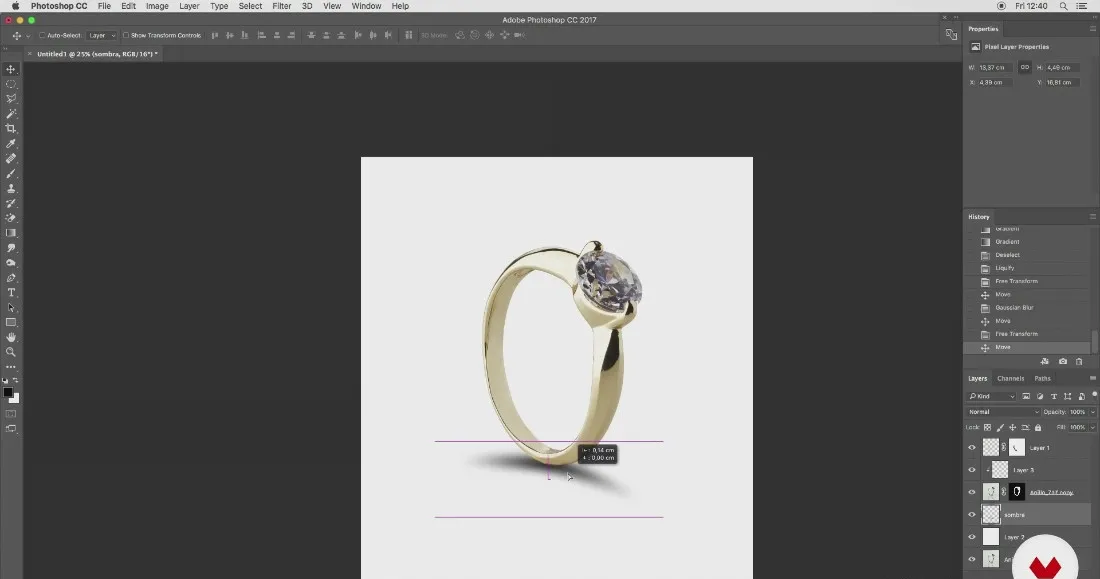Select the Move tool in the toolbox
Screen dimensions: 1100x579
(x=11, y=69)
